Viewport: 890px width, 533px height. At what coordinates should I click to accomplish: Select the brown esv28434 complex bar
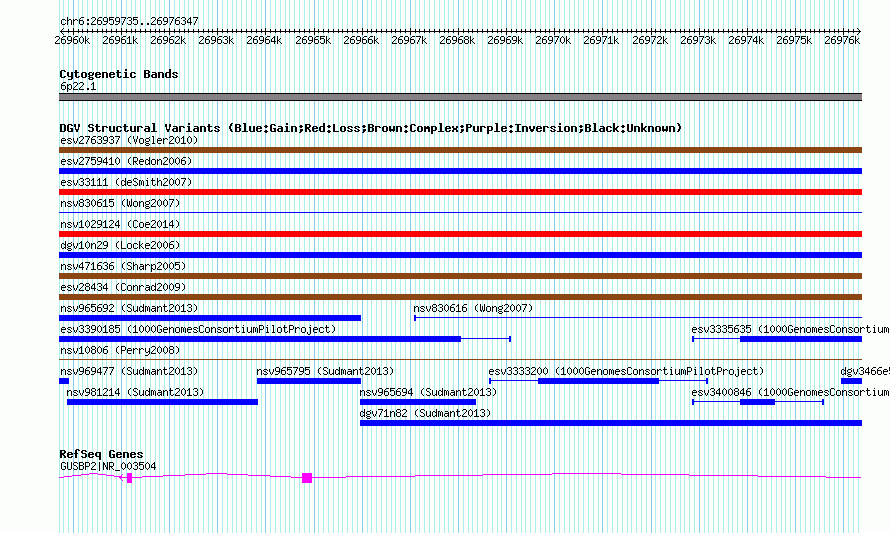(x=460, y=297)
